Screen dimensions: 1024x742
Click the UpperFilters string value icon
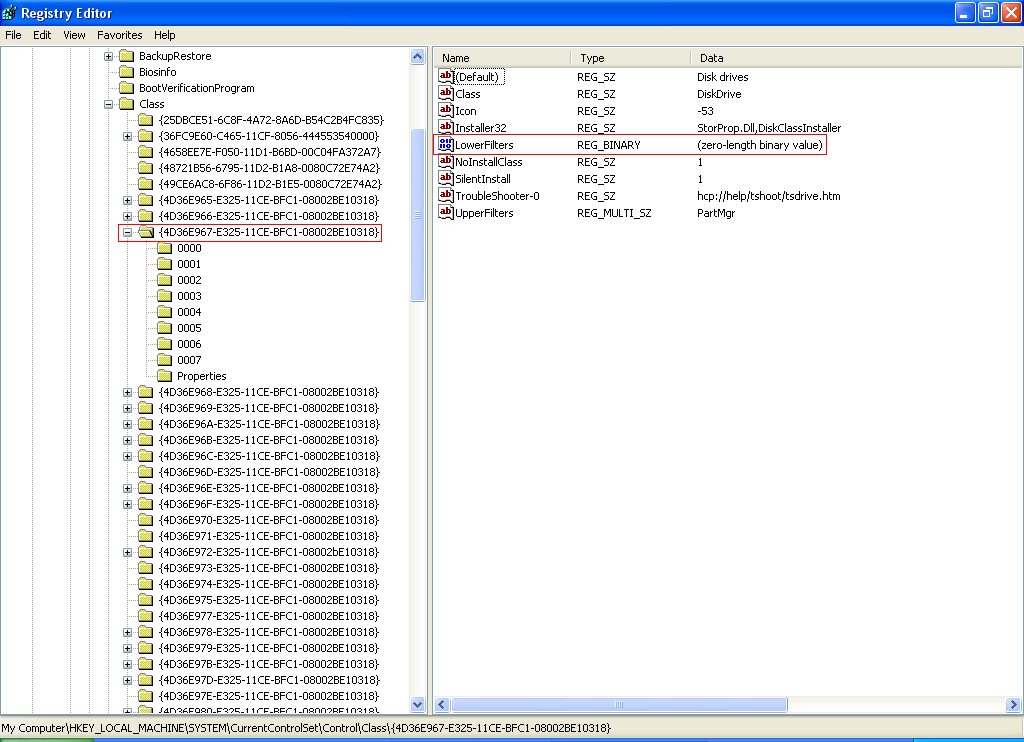coord(445,212)
